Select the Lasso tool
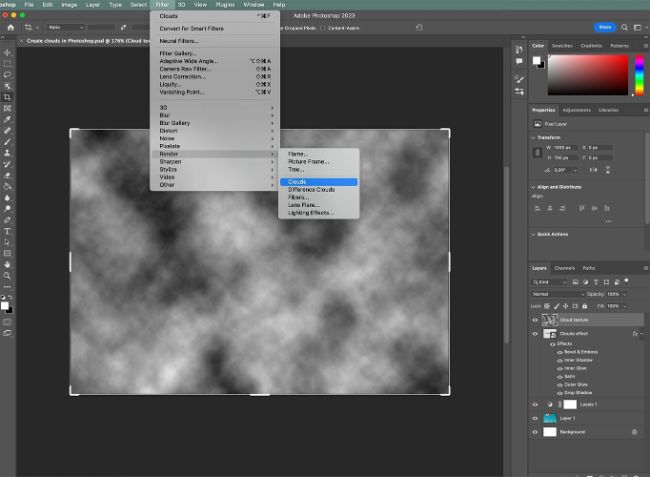650x477 pixels. click(8, 74)
